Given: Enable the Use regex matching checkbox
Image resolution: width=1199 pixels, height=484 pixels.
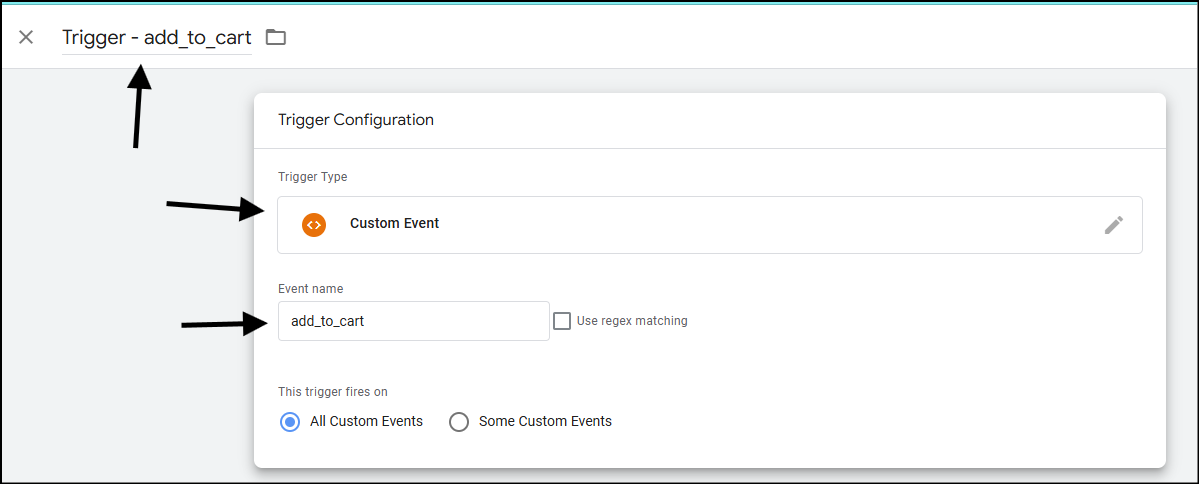Looking at the screenshot, I should (x=562, y=321).
